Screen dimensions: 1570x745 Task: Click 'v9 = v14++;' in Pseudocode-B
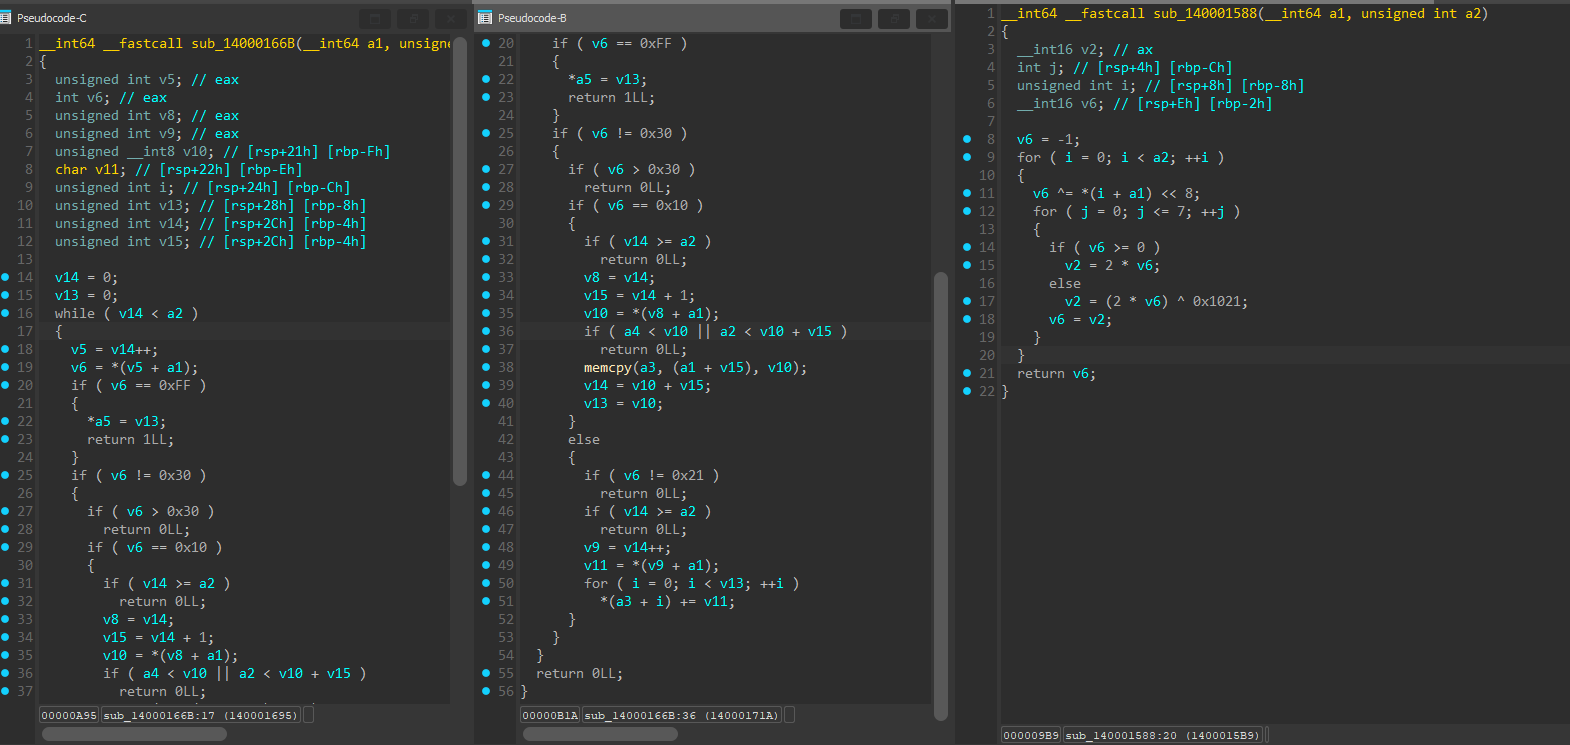click(x=627, y=547)
